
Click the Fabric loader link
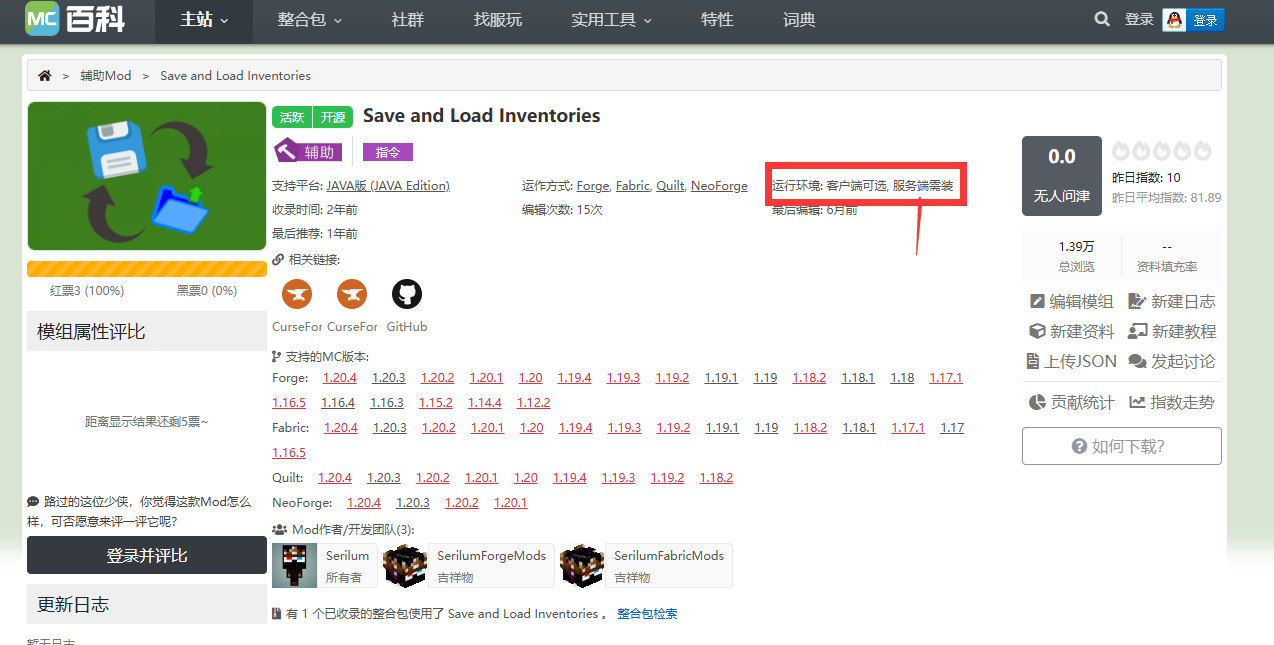[633, 186]
